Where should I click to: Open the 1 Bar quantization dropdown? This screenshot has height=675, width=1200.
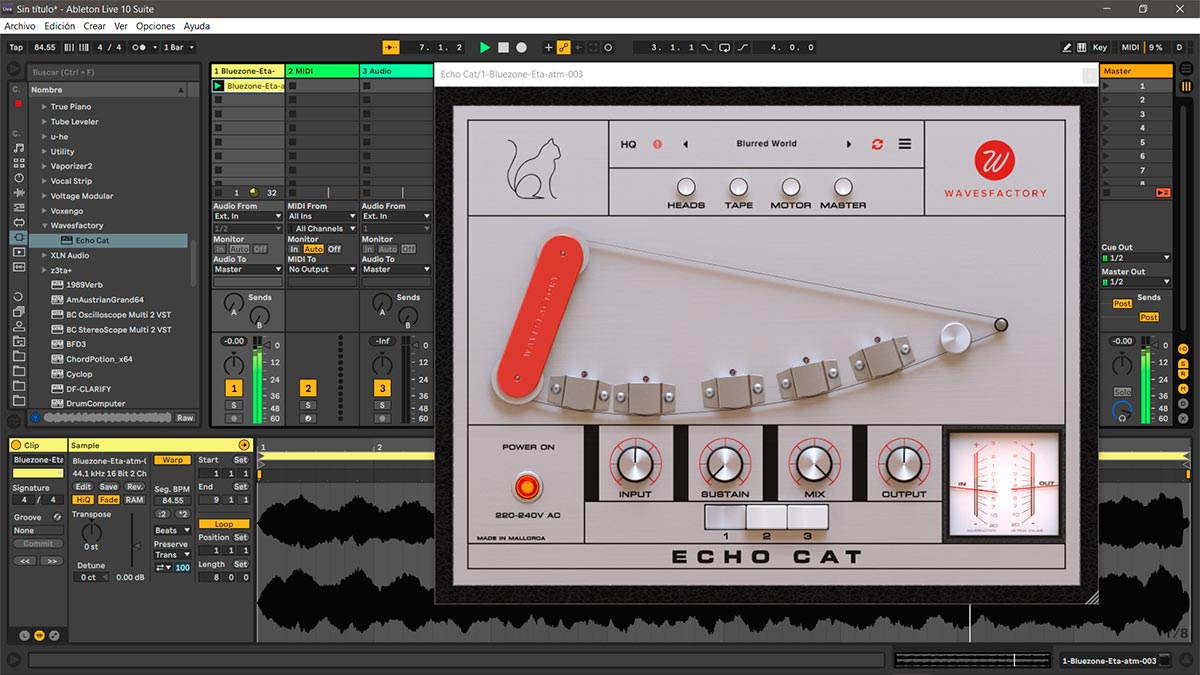tap(179, 47)
